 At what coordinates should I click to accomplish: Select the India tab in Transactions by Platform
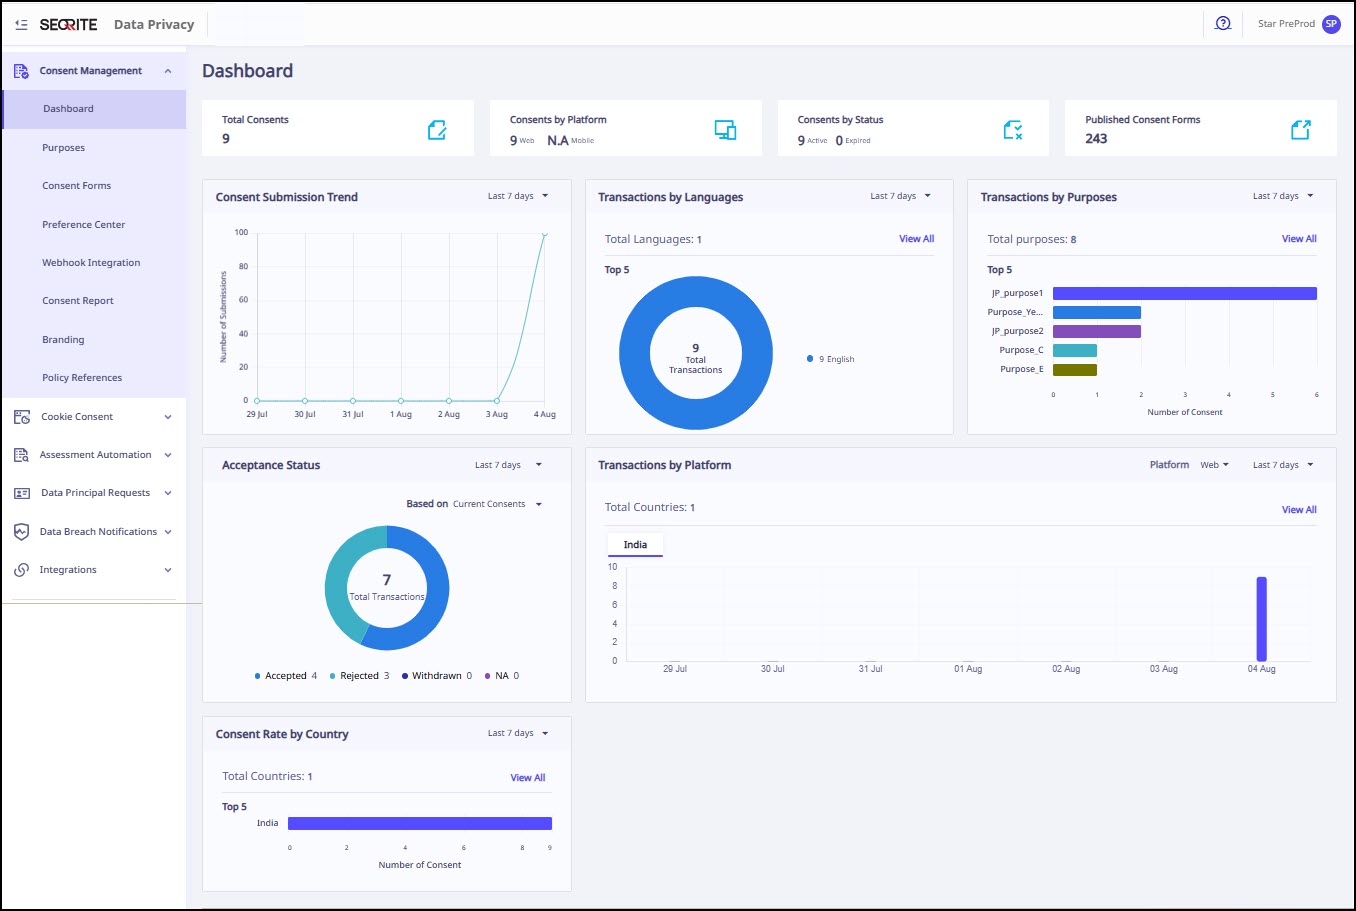635,545
